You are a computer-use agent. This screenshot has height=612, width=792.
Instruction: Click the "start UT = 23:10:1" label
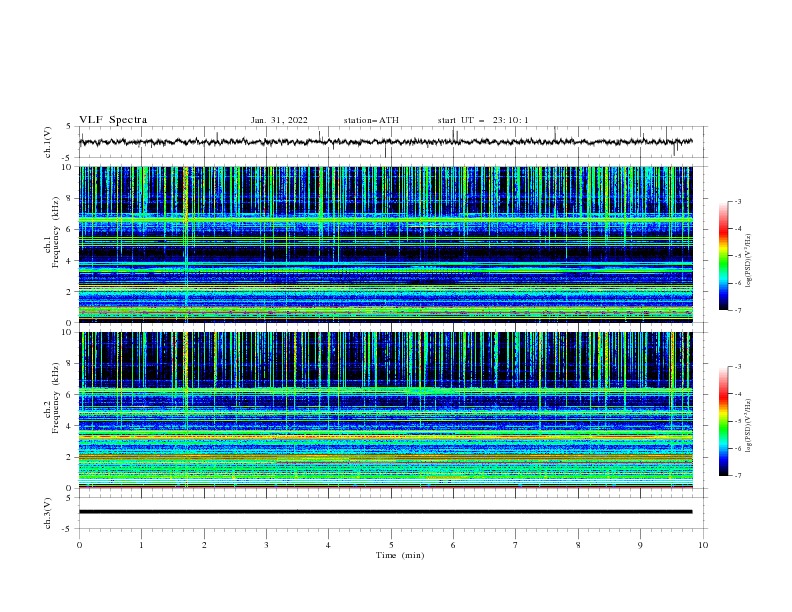pyautogui.click(x=483, y=120)
